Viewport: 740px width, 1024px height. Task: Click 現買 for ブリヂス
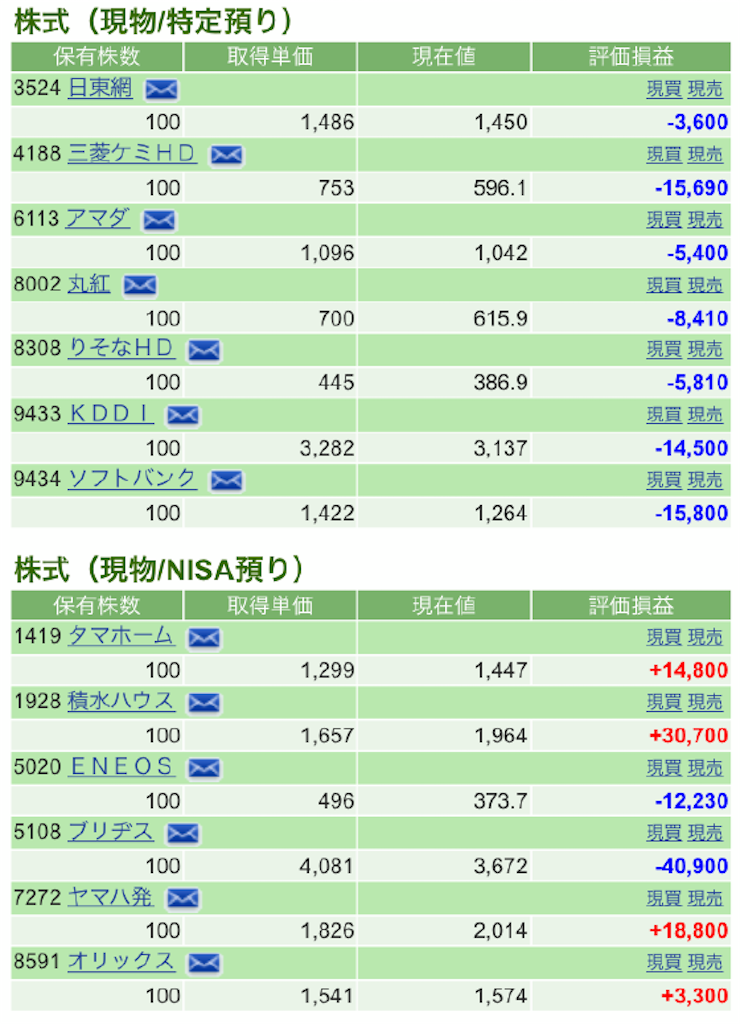pyautogui.click(x=664, y=833)
